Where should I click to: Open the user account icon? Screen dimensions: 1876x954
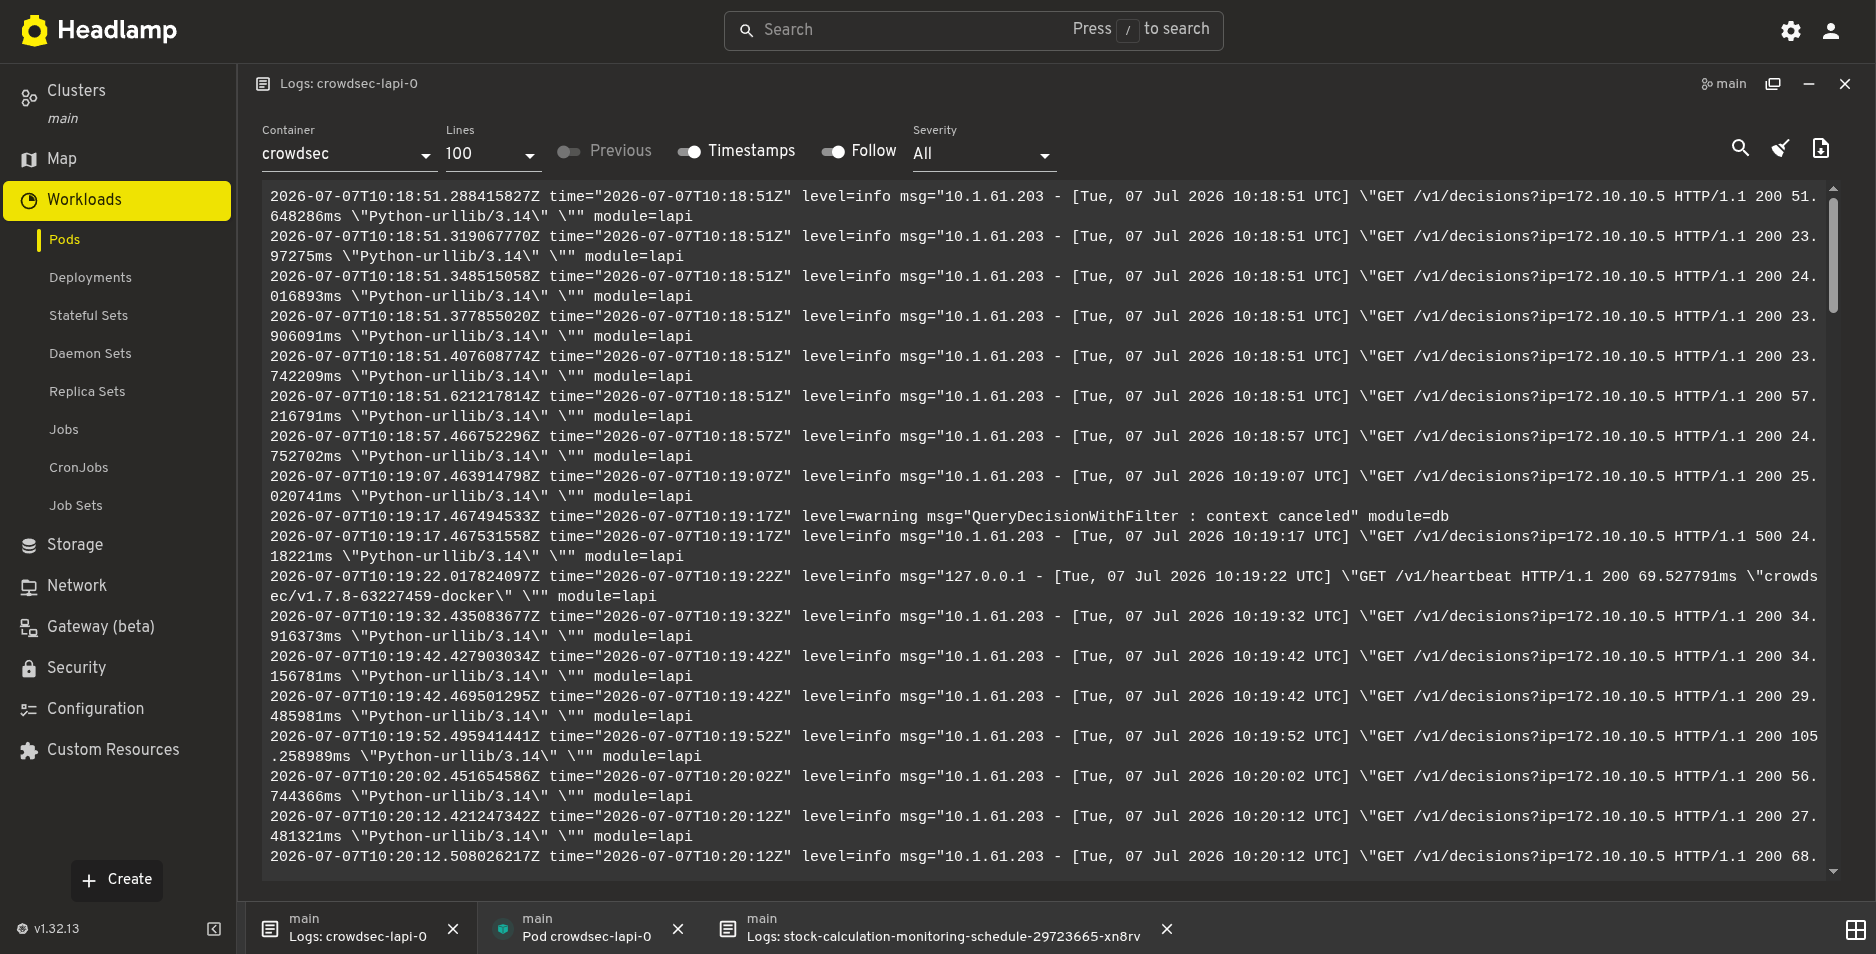point(1831,31)
